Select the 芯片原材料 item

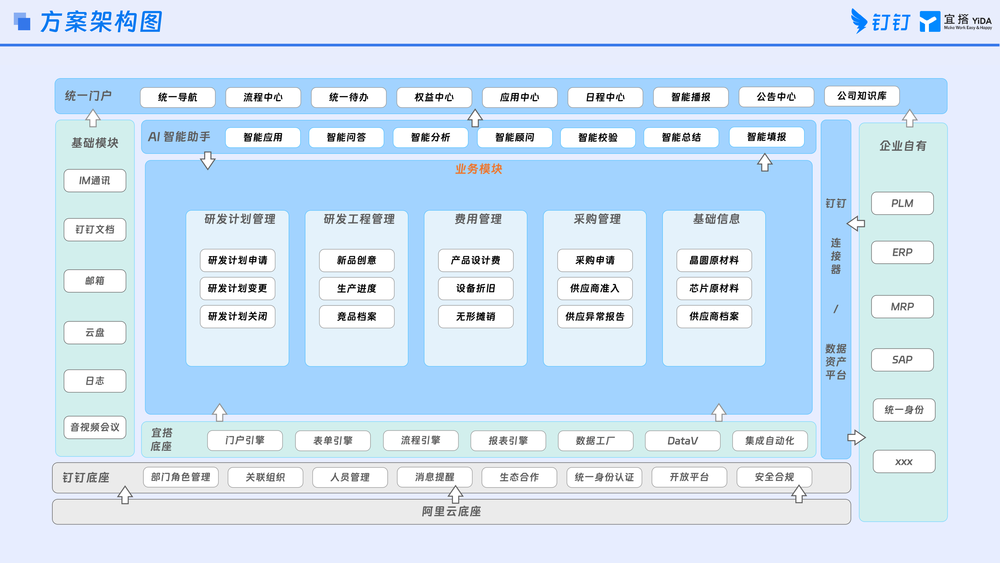tap(714, 288)
